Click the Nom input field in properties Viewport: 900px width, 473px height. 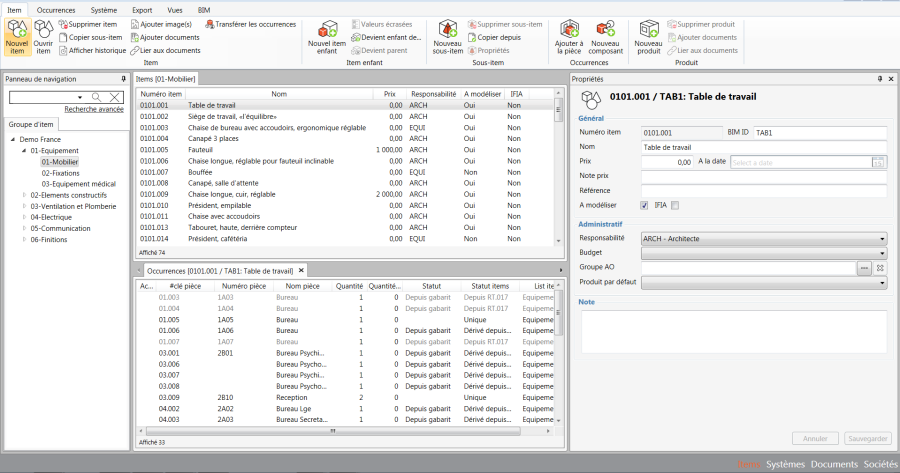(x=764, y=147)
